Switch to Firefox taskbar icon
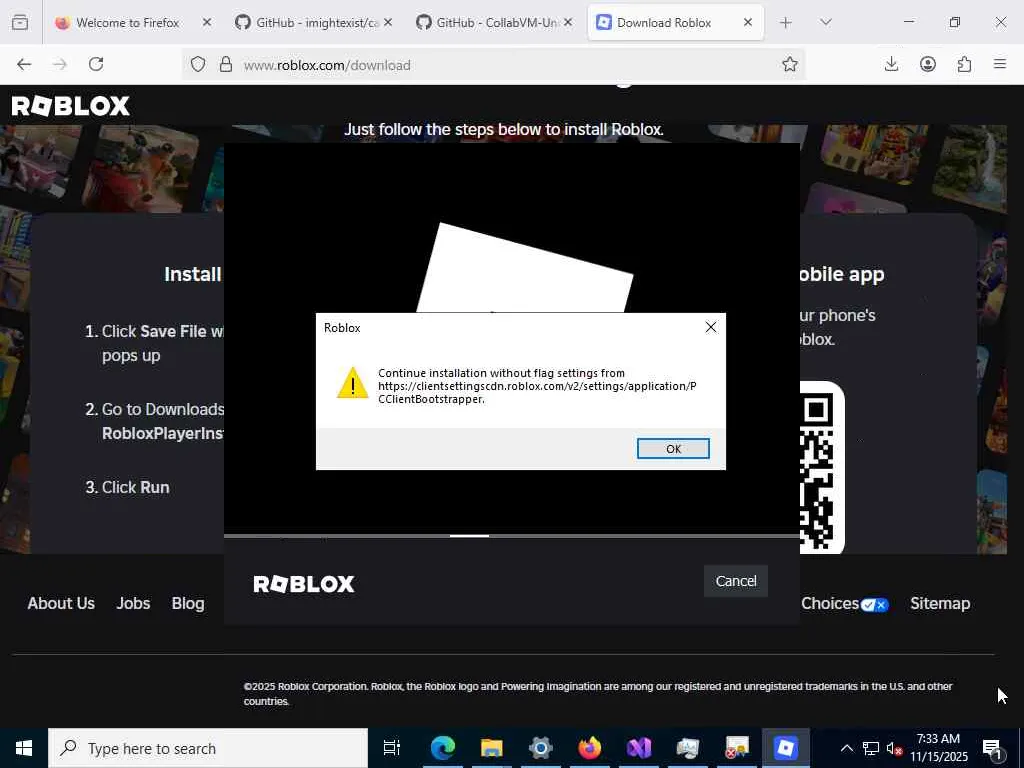1024x768 pixels. 590,748
